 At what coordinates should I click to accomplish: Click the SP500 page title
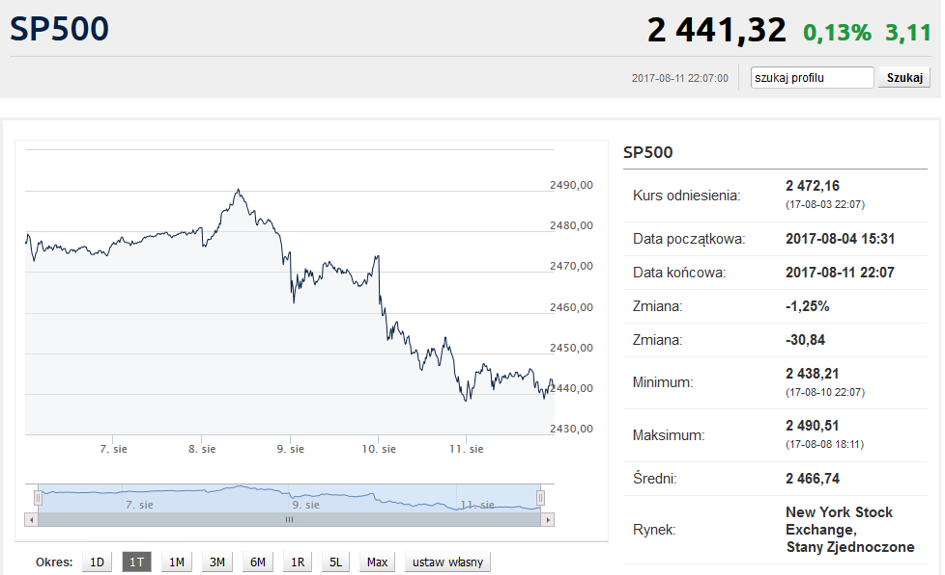59,29
